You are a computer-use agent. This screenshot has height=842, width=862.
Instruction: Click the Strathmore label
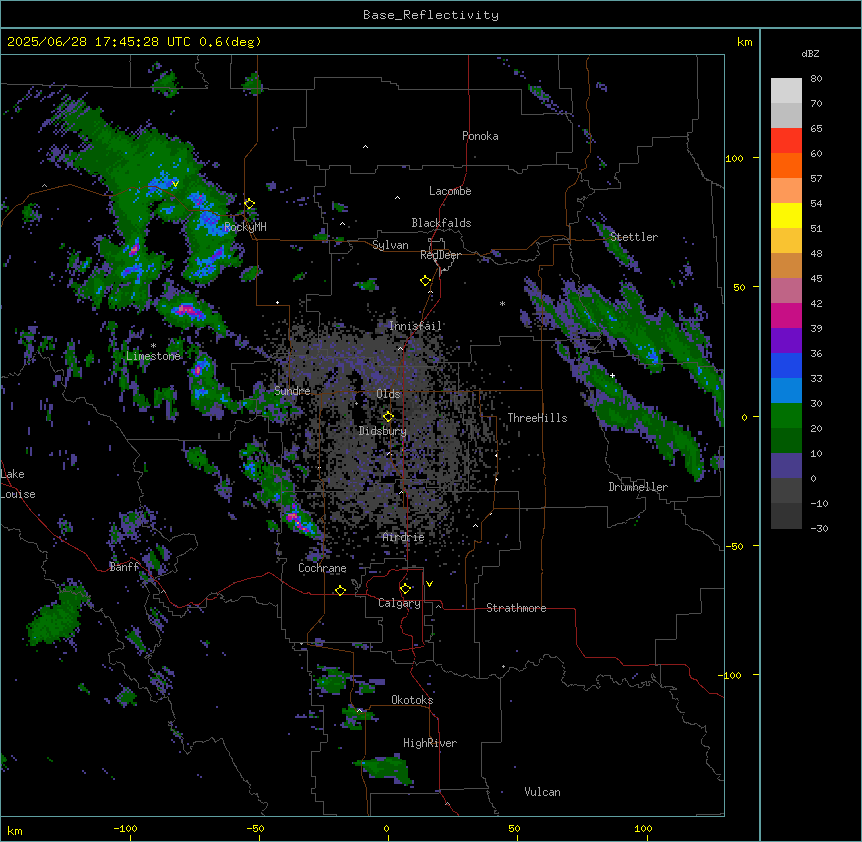(516, 608)
